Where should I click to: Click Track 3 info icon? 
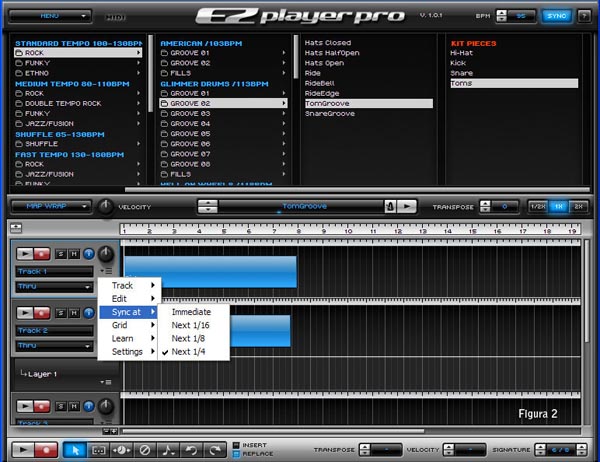(x=89, y=406)
